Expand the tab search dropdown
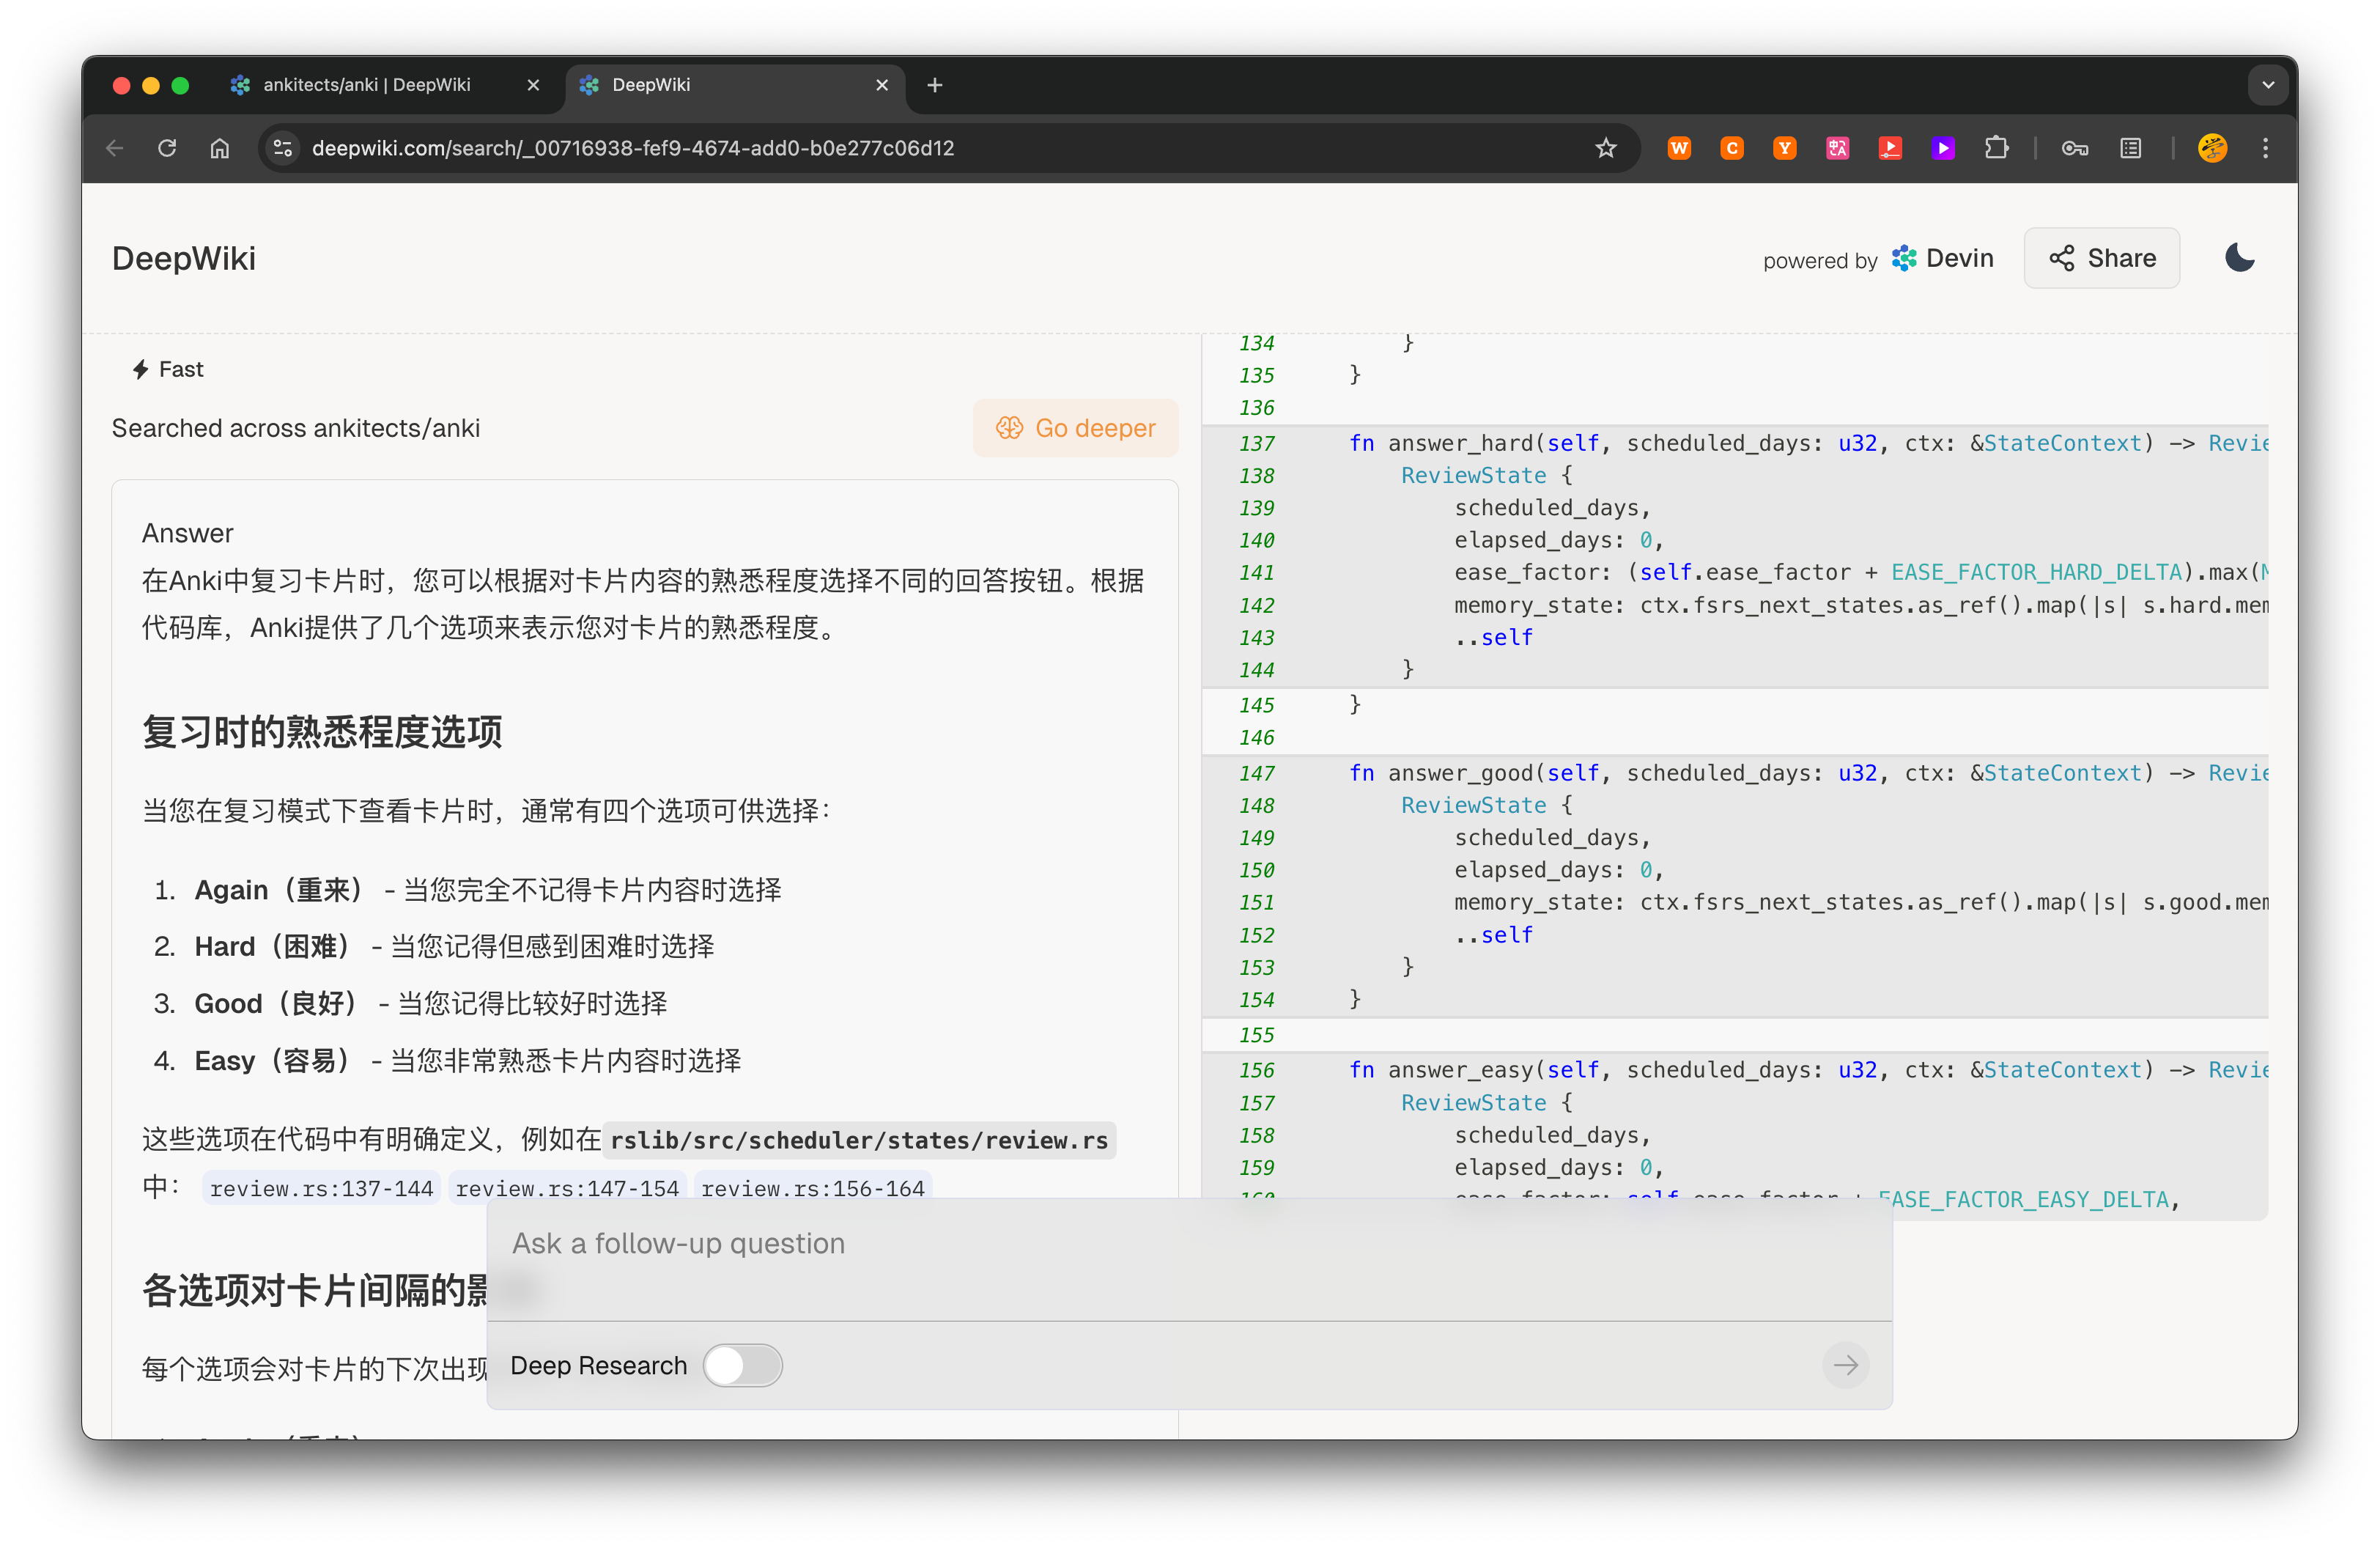This screenshot has width=2380, height=1548. click(2268, 85)
